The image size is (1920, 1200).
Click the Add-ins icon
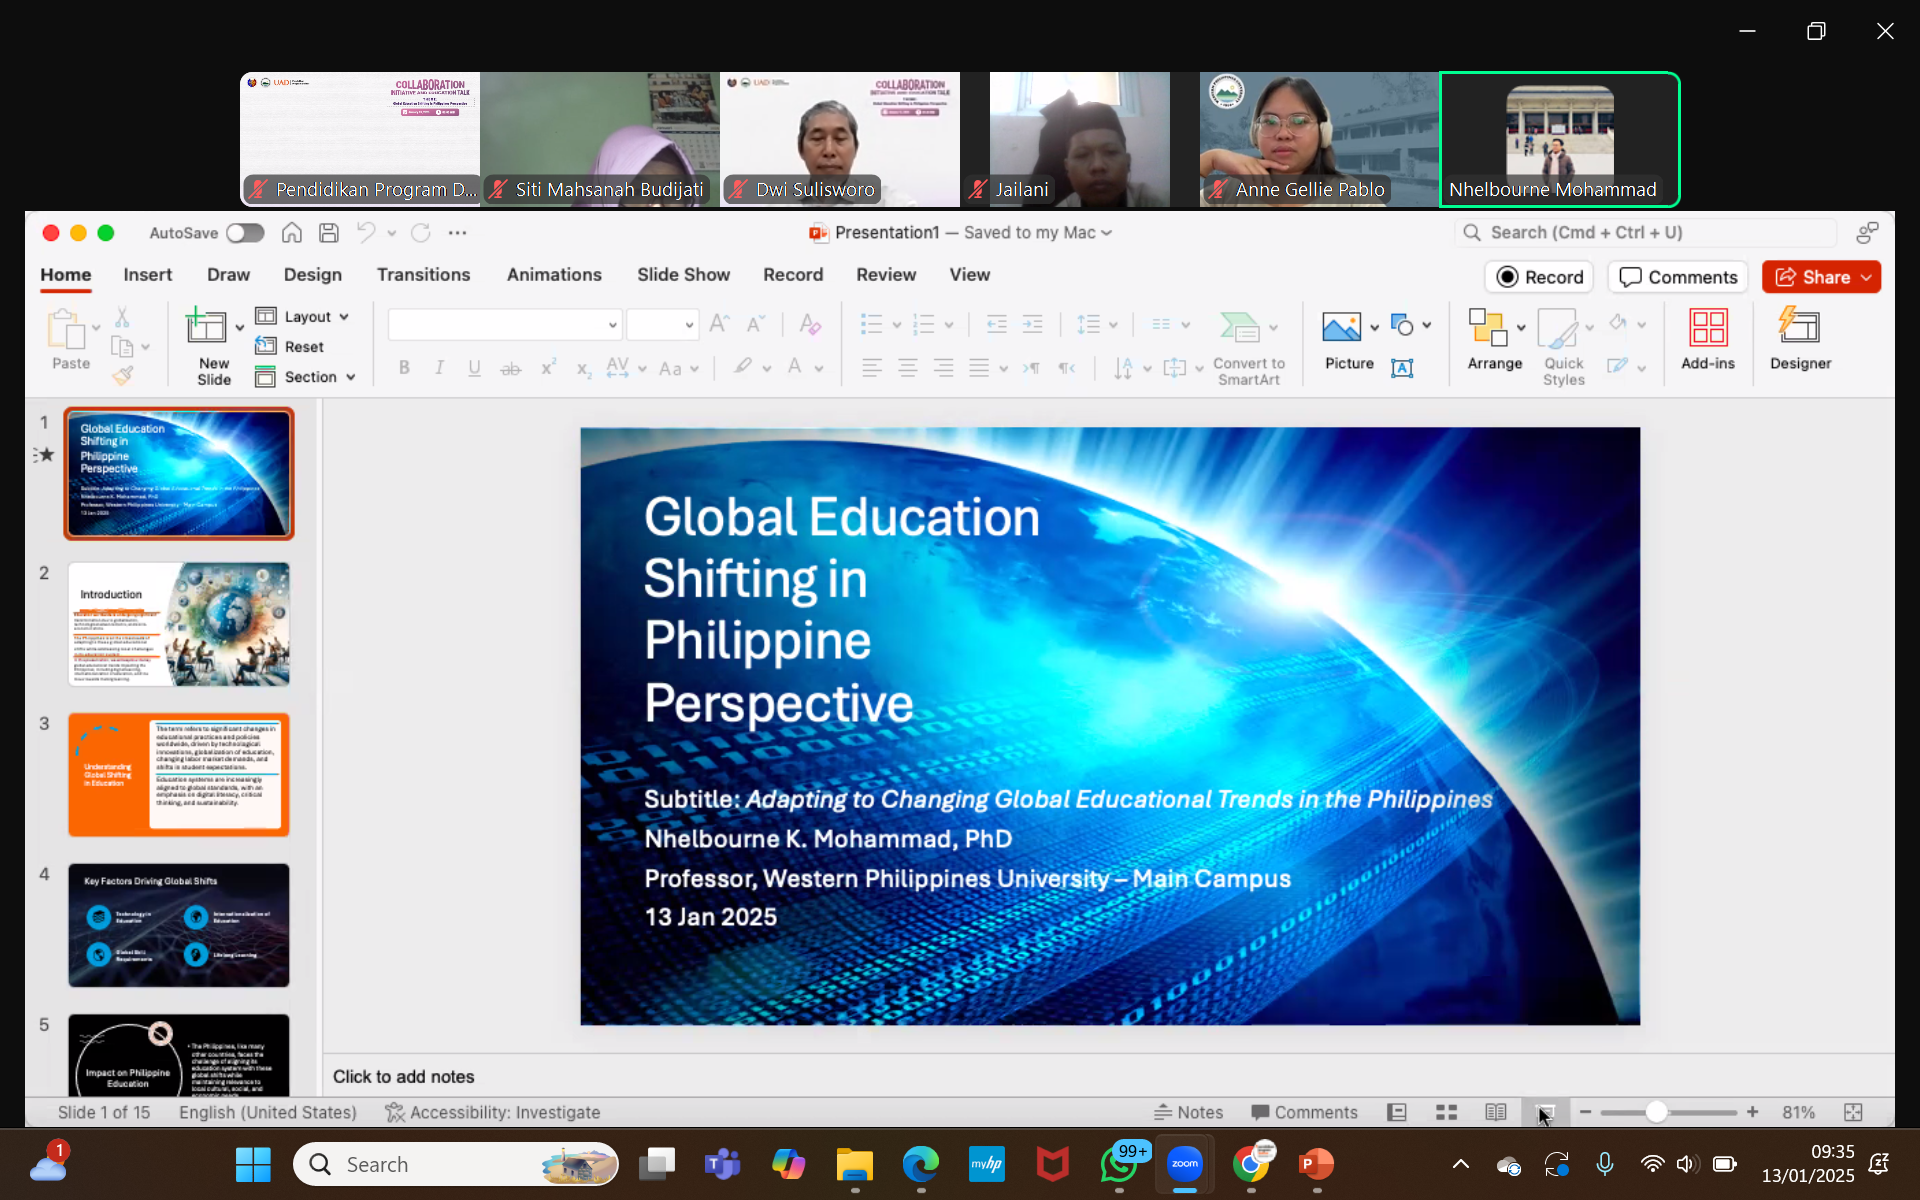[1707, 328]
